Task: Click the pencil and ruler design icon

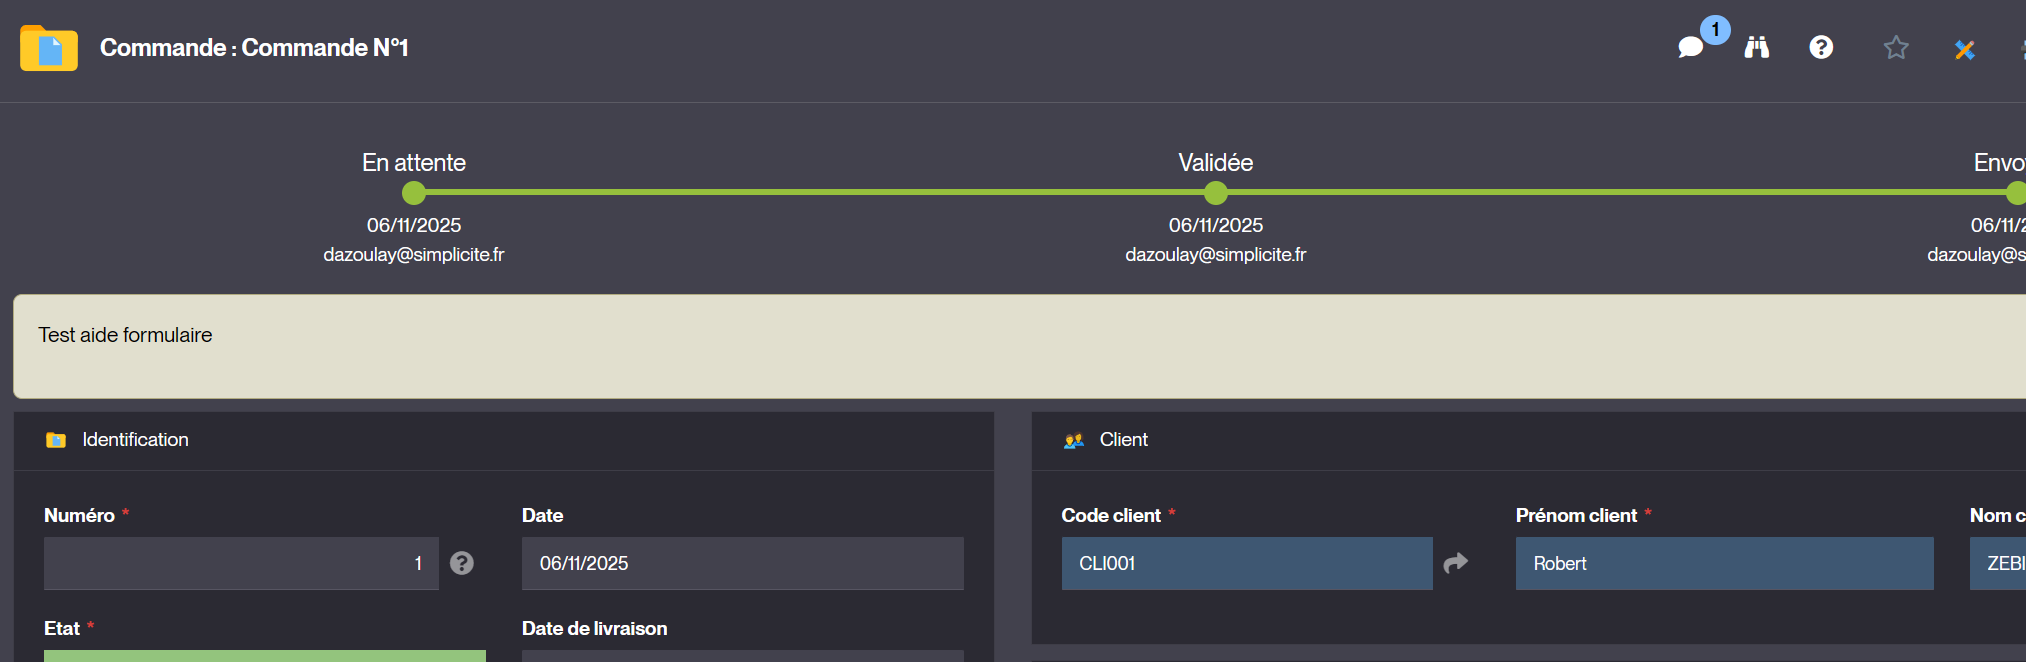Action: pyautogui.click(x=1964, y=49)
